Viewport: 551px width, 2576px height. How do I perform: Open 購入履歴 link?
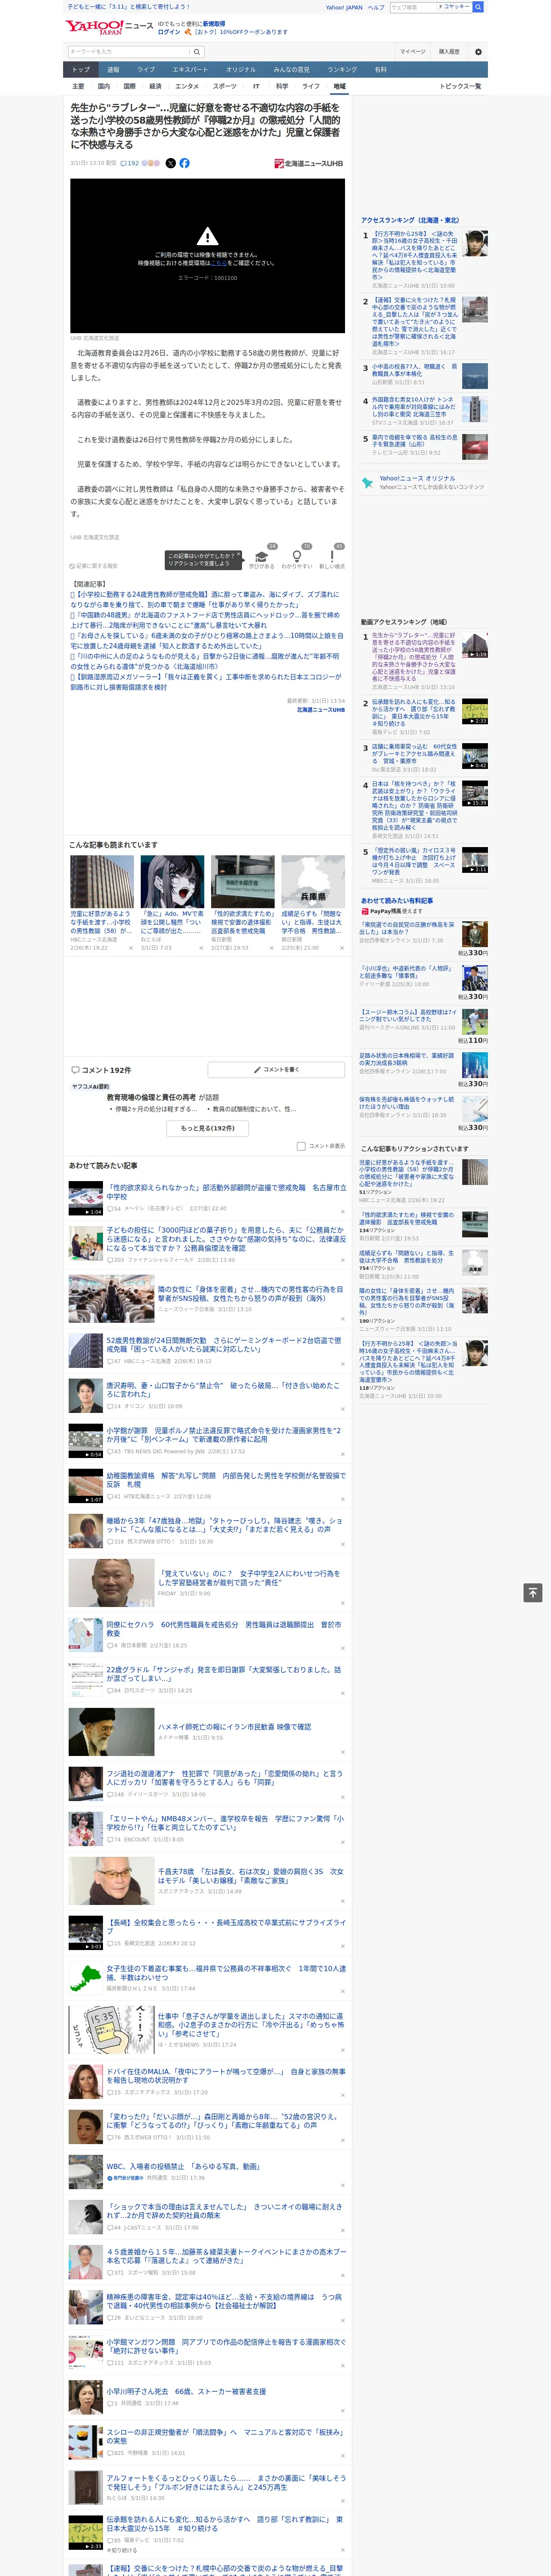[x=449, y=51]
